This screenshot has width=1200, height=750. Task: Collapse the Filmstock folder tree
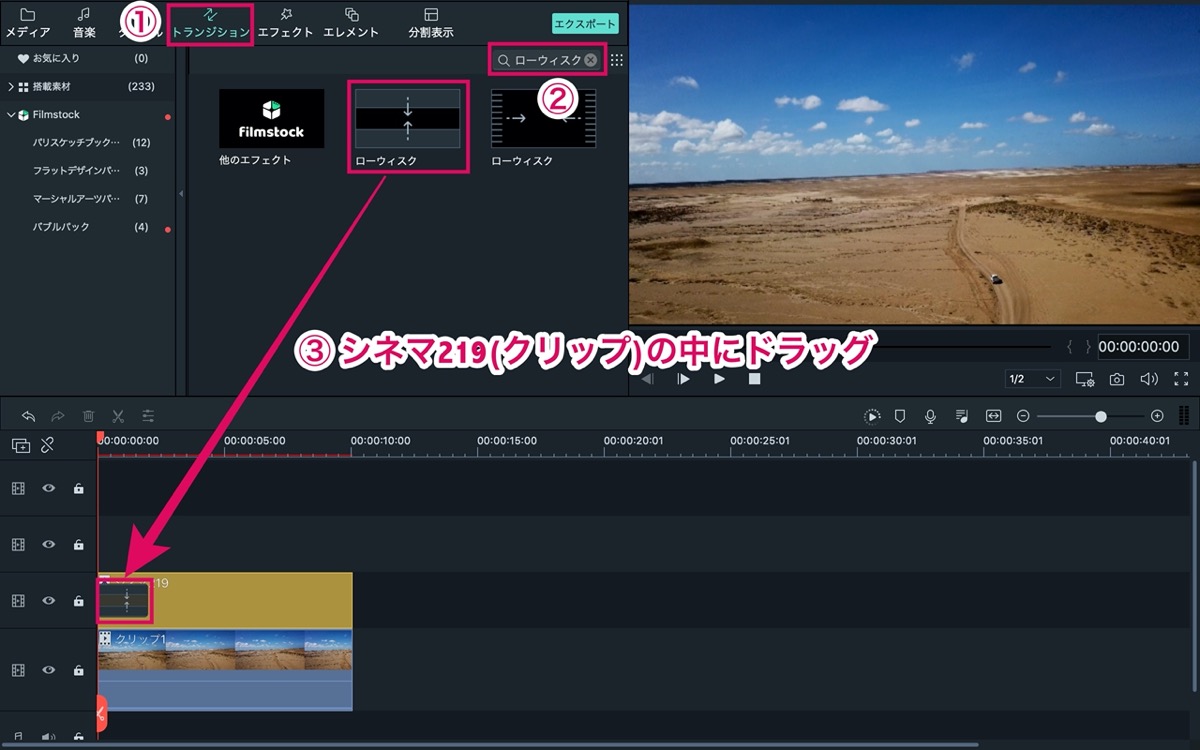tap(11, 115)
